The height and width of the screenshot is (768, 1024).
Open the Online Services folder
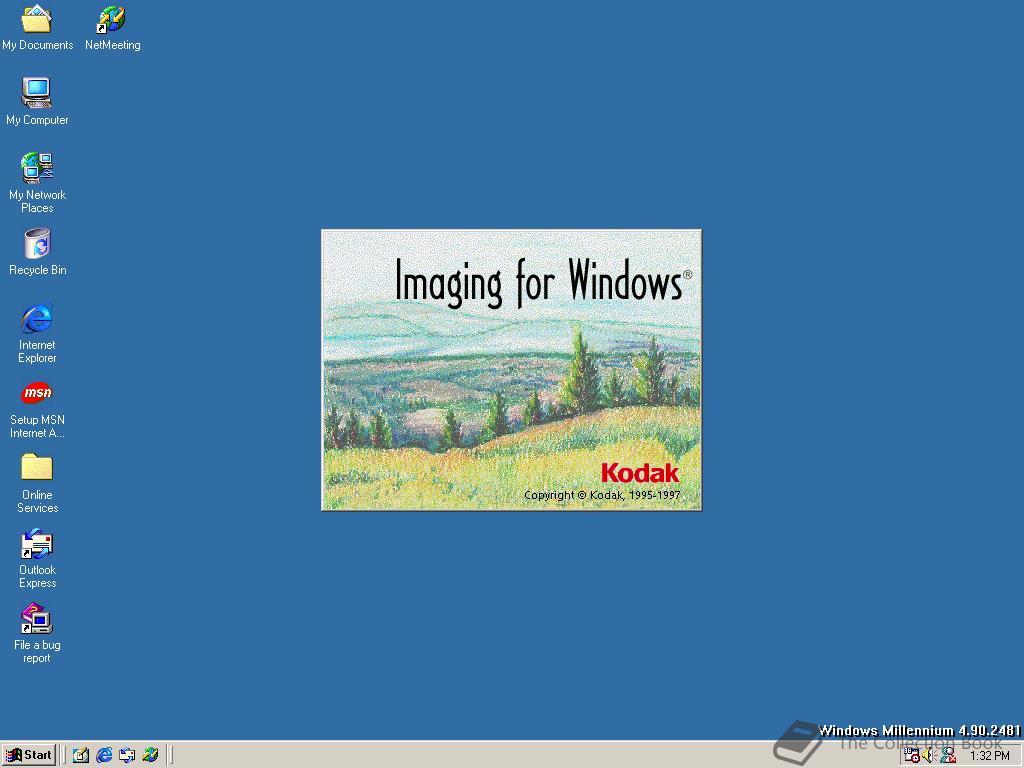(x=37, y=468)
